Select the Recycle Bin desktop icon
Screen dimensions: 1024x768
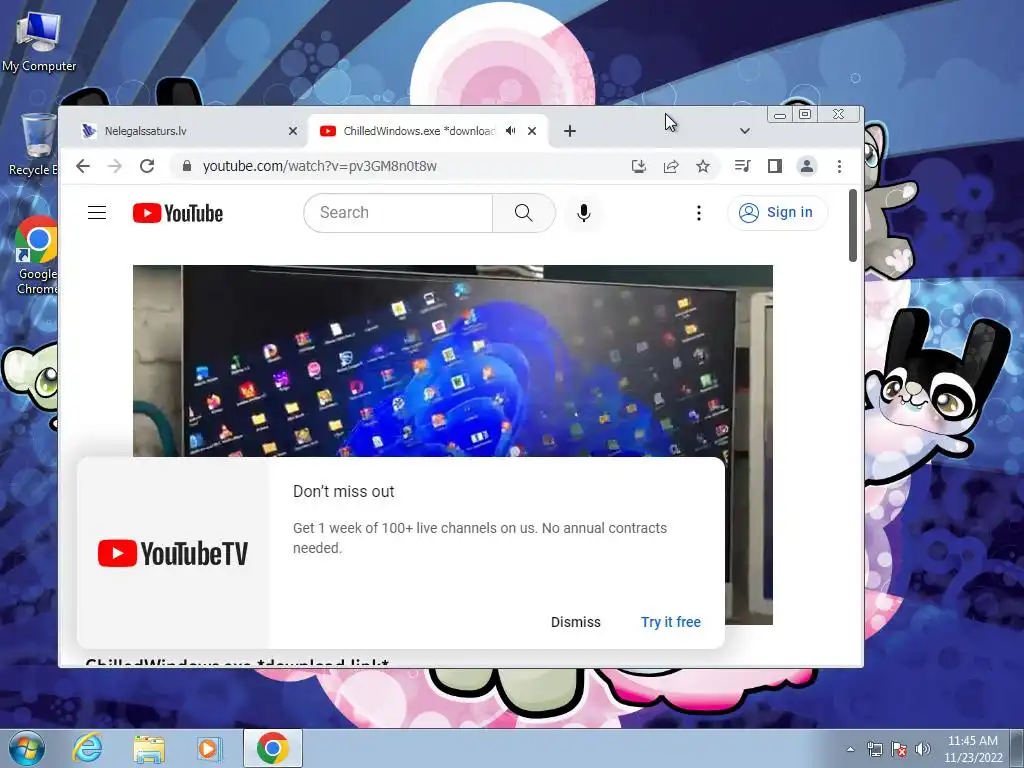[33, 145]
